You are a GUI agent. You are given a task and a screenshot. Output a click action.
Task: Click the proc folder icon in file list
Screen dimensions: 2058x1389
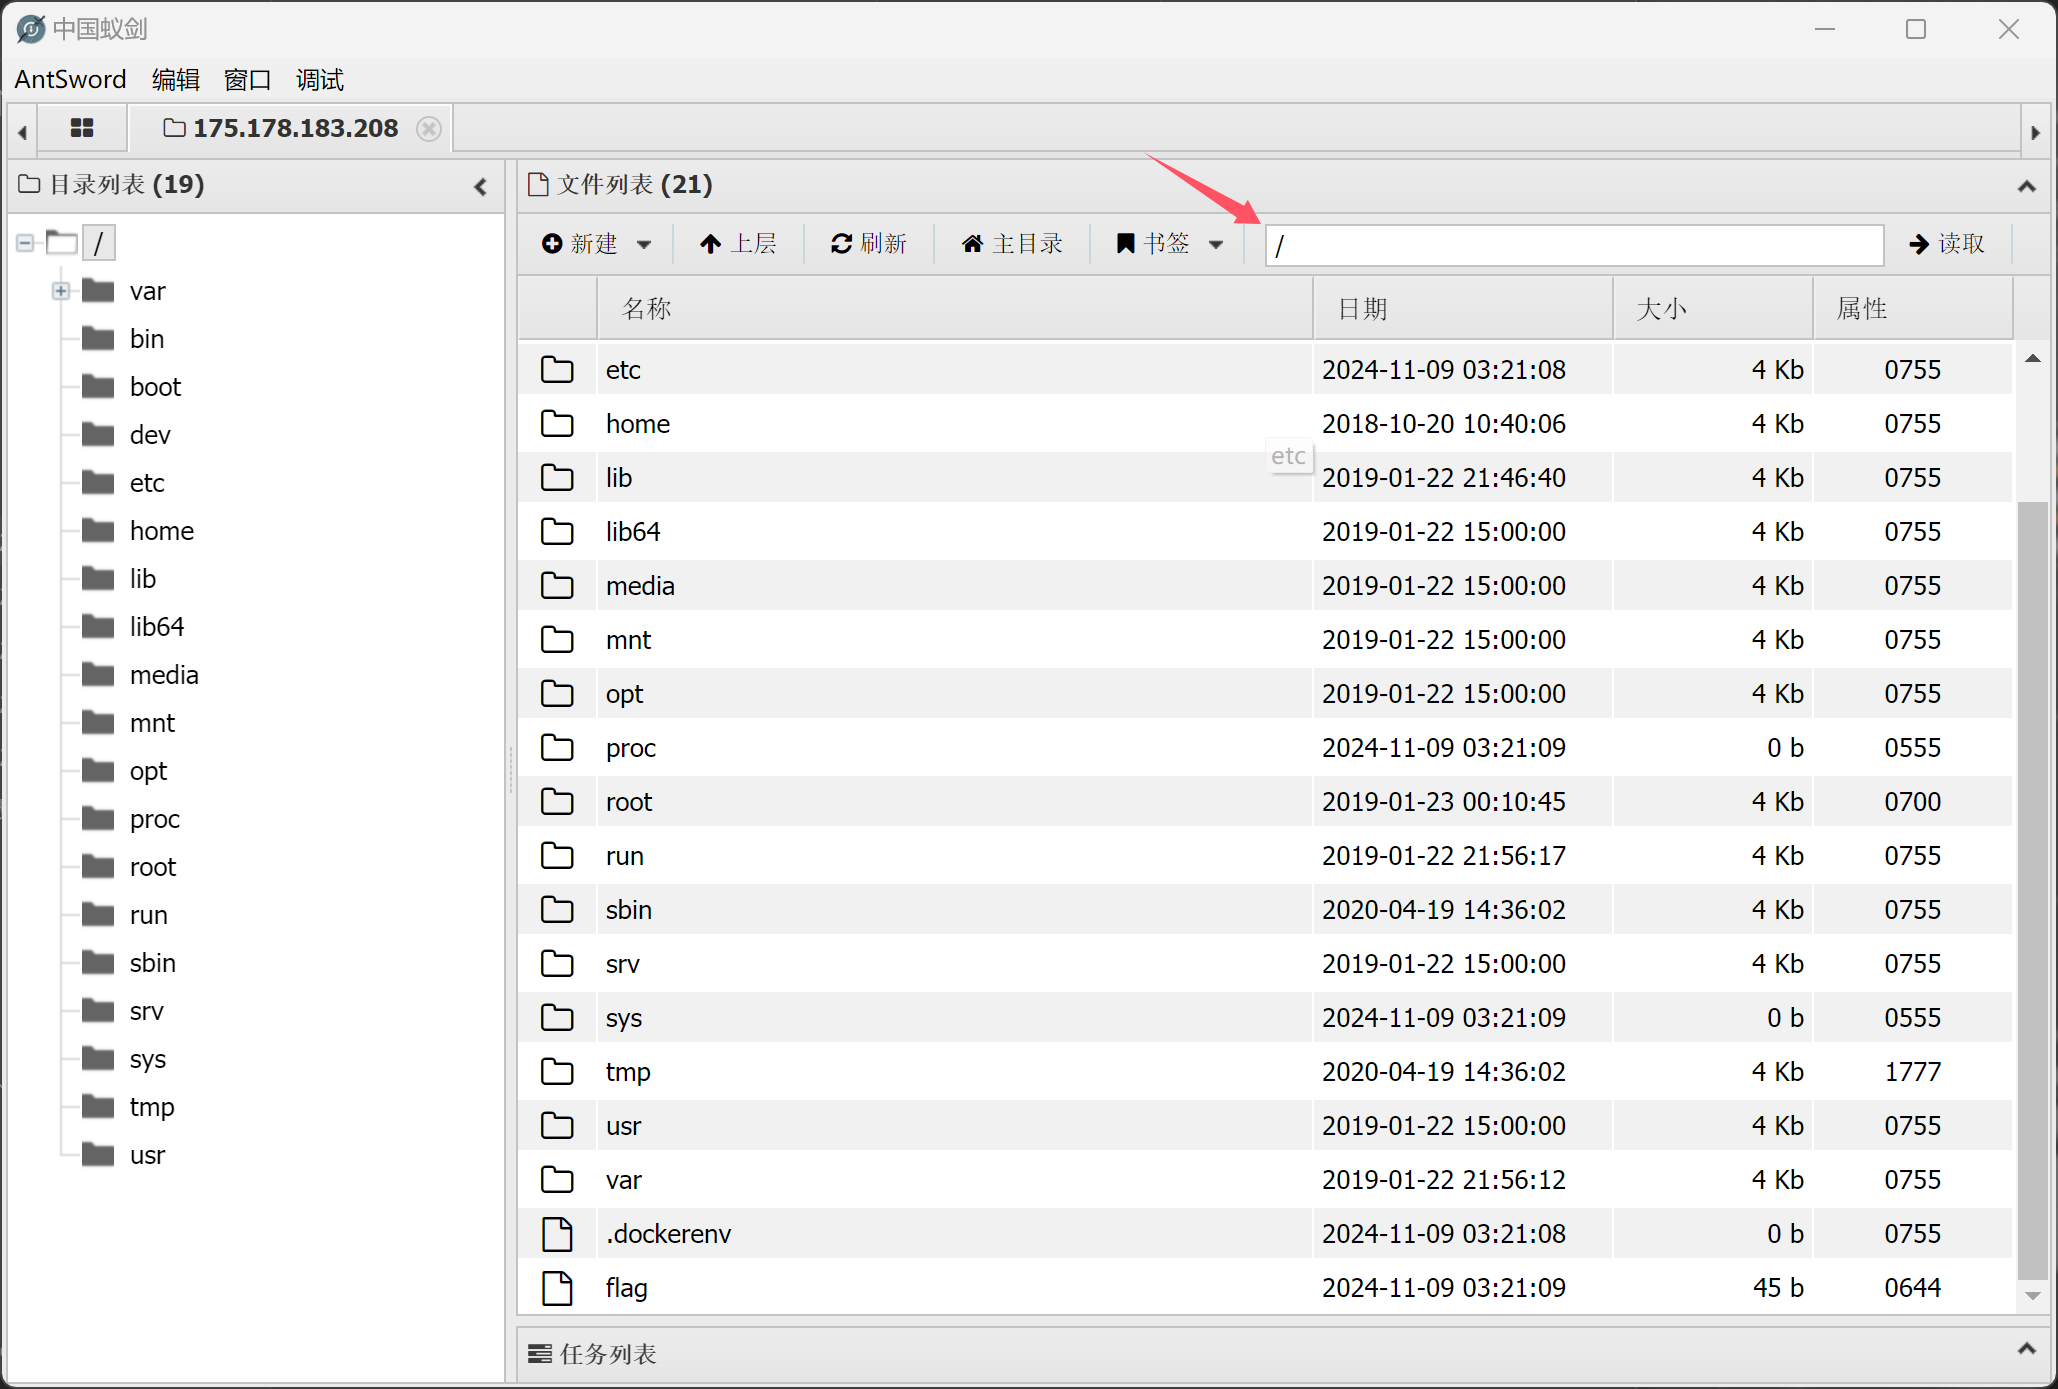557,747
